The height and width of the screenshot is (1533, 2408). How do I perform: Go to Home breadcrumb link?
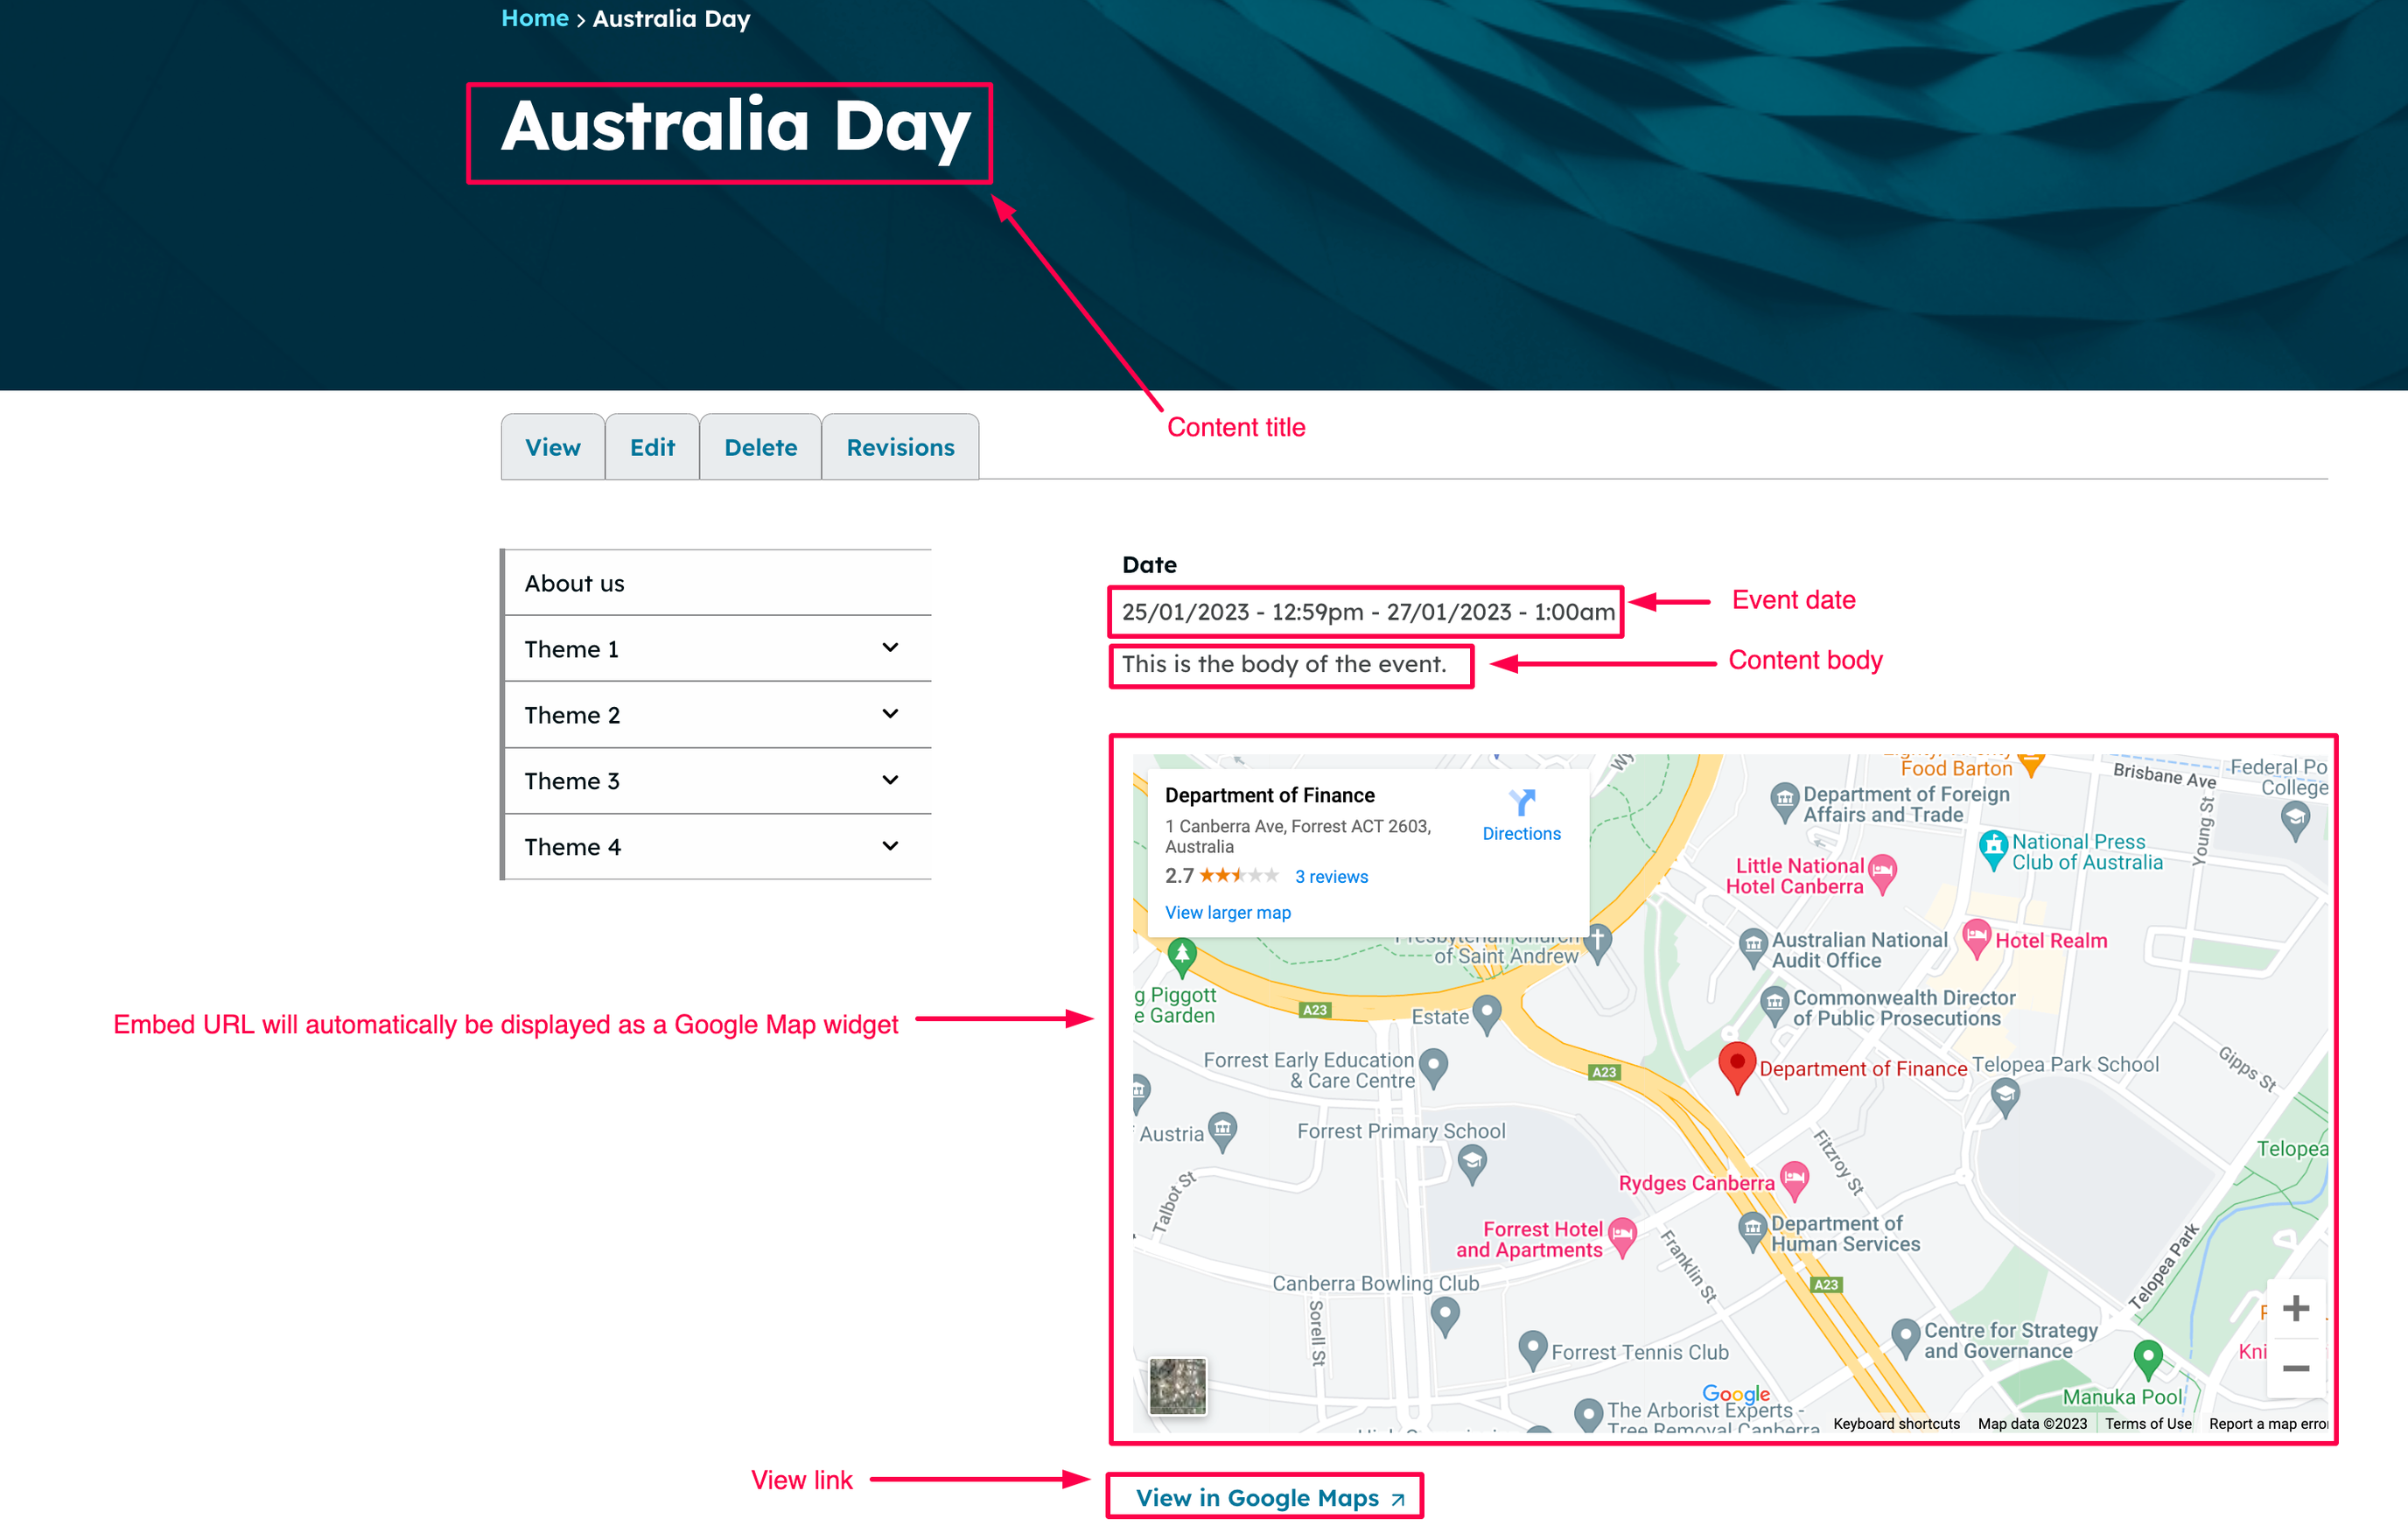pyautogui.click(x=534, y=18)
